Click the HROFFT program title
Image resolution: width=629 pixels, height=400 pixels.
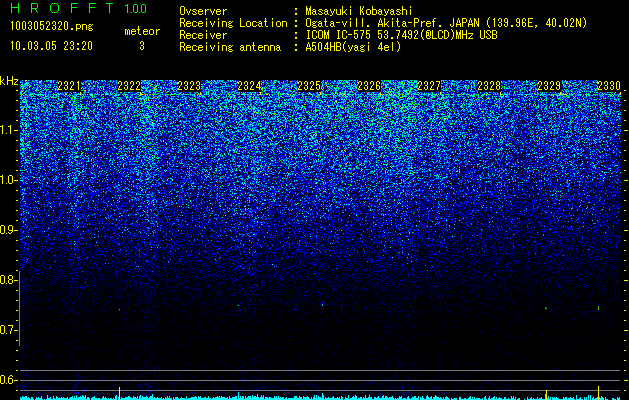[62, 9]
